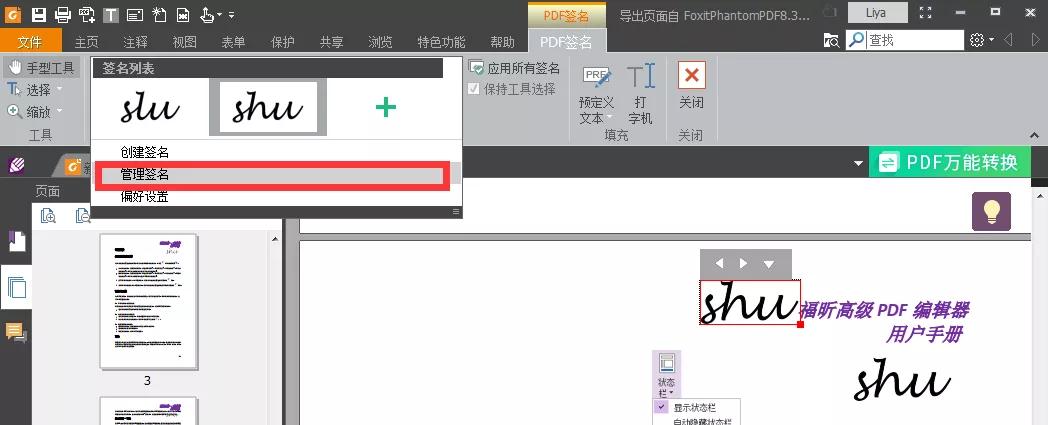This screenshot has height=425, width=1048.
Task: Switch to the 共享 ribbon tab
Action: [332, 42]
